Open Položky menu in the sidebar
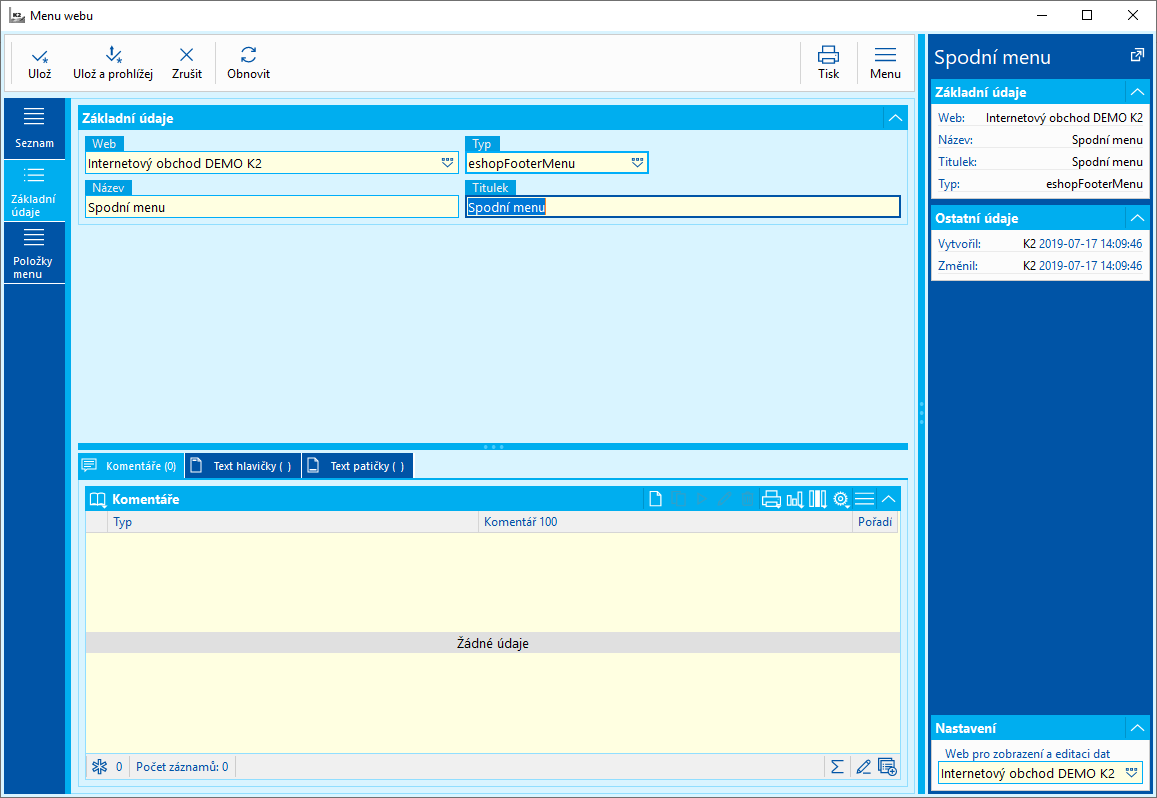This screenshot has height=798, width=1157. (x=34, y=252)
